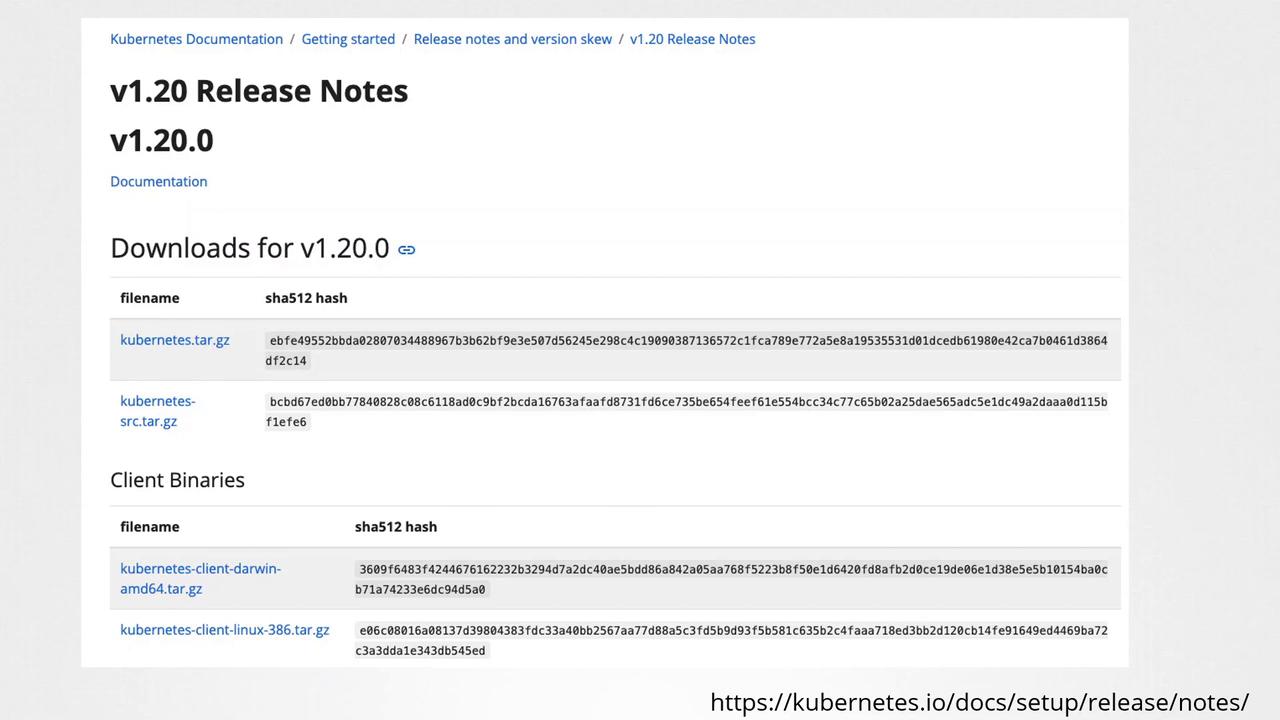Download the kubernetes-src.tar.gz file
Screen dimensions: 1280x720
pyautogui.click(x=157, y=411)
